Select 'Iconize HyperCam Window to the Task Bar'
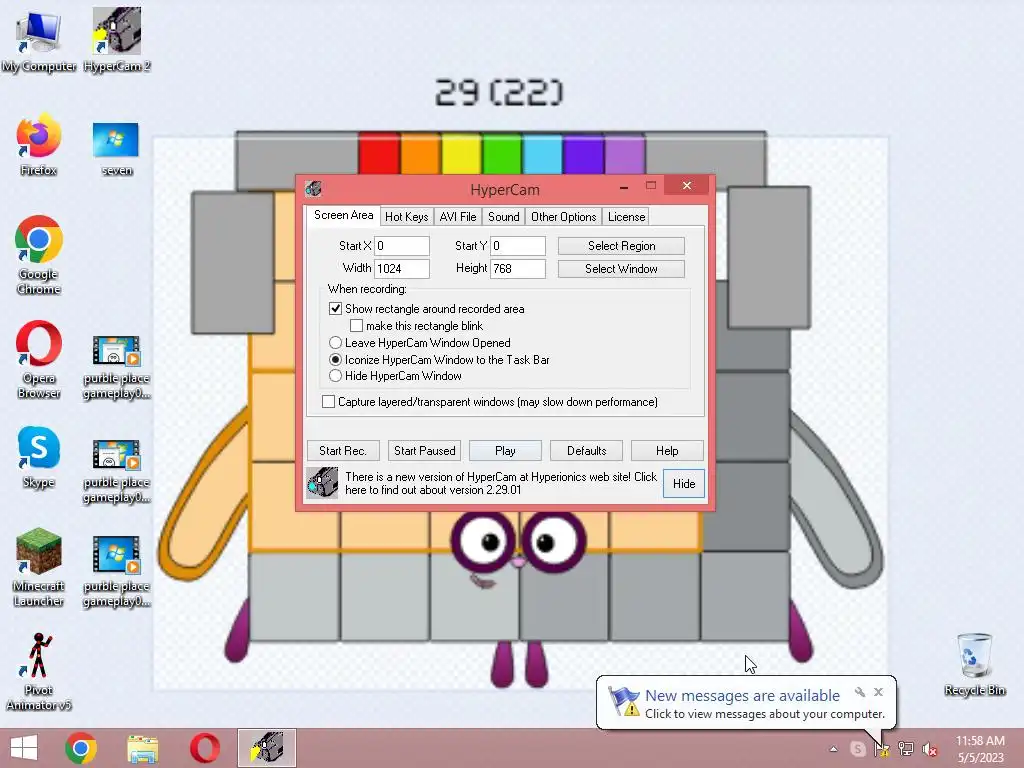The width and height of the screenshot is (1024, 768). coord(335,359)
